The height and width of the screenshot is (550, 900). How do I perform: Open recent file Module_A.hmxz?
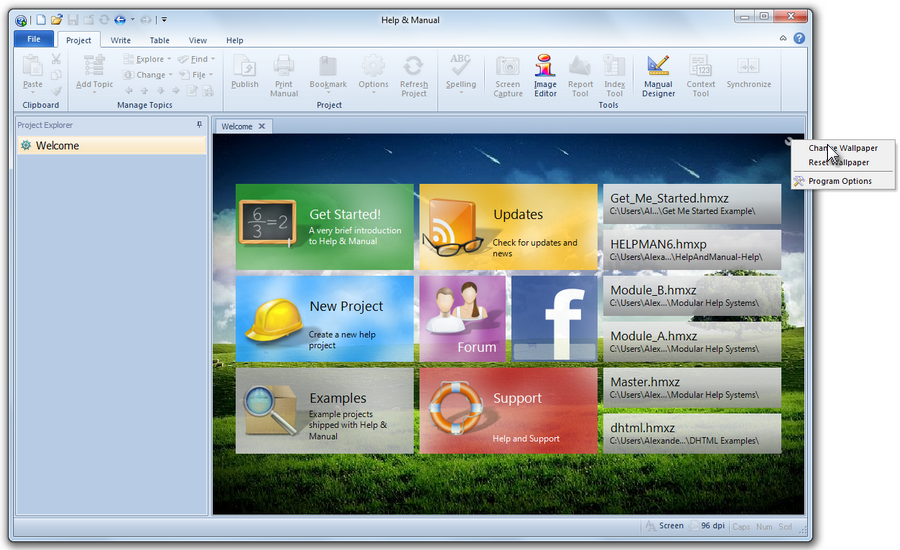(x=692, y=342)
